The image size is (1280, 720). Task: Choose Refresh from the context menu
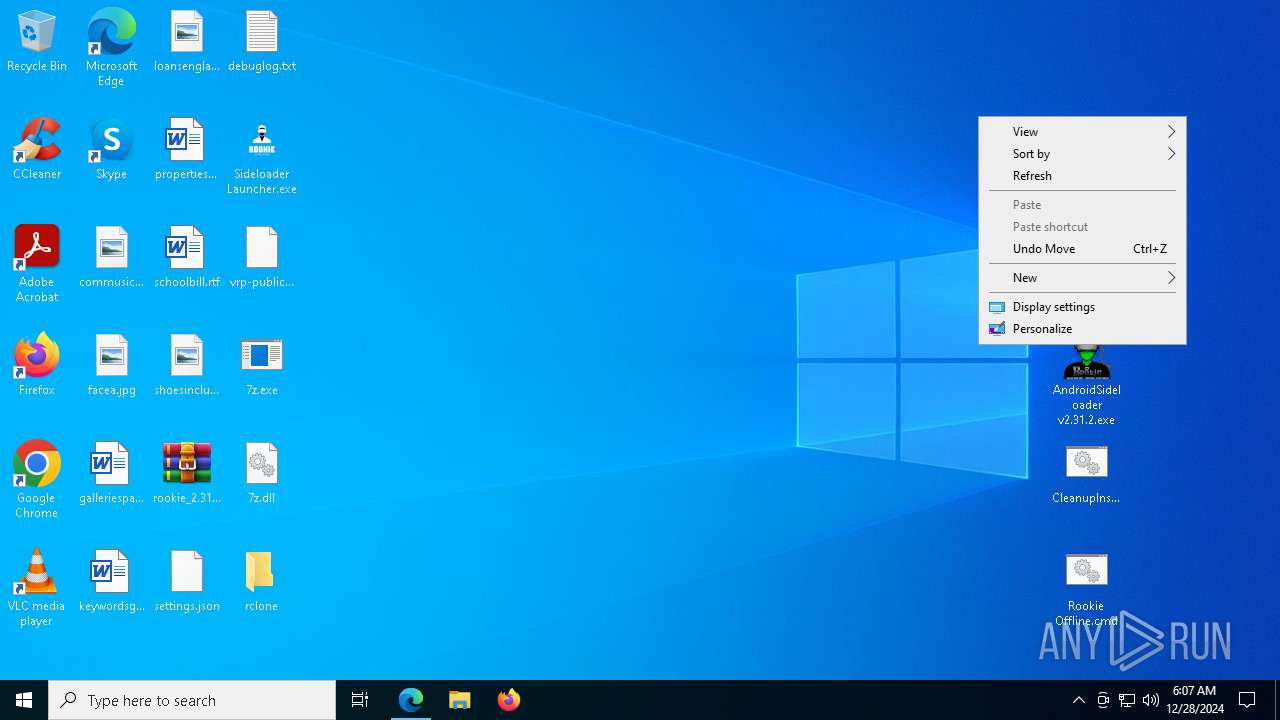(1082, 175)
